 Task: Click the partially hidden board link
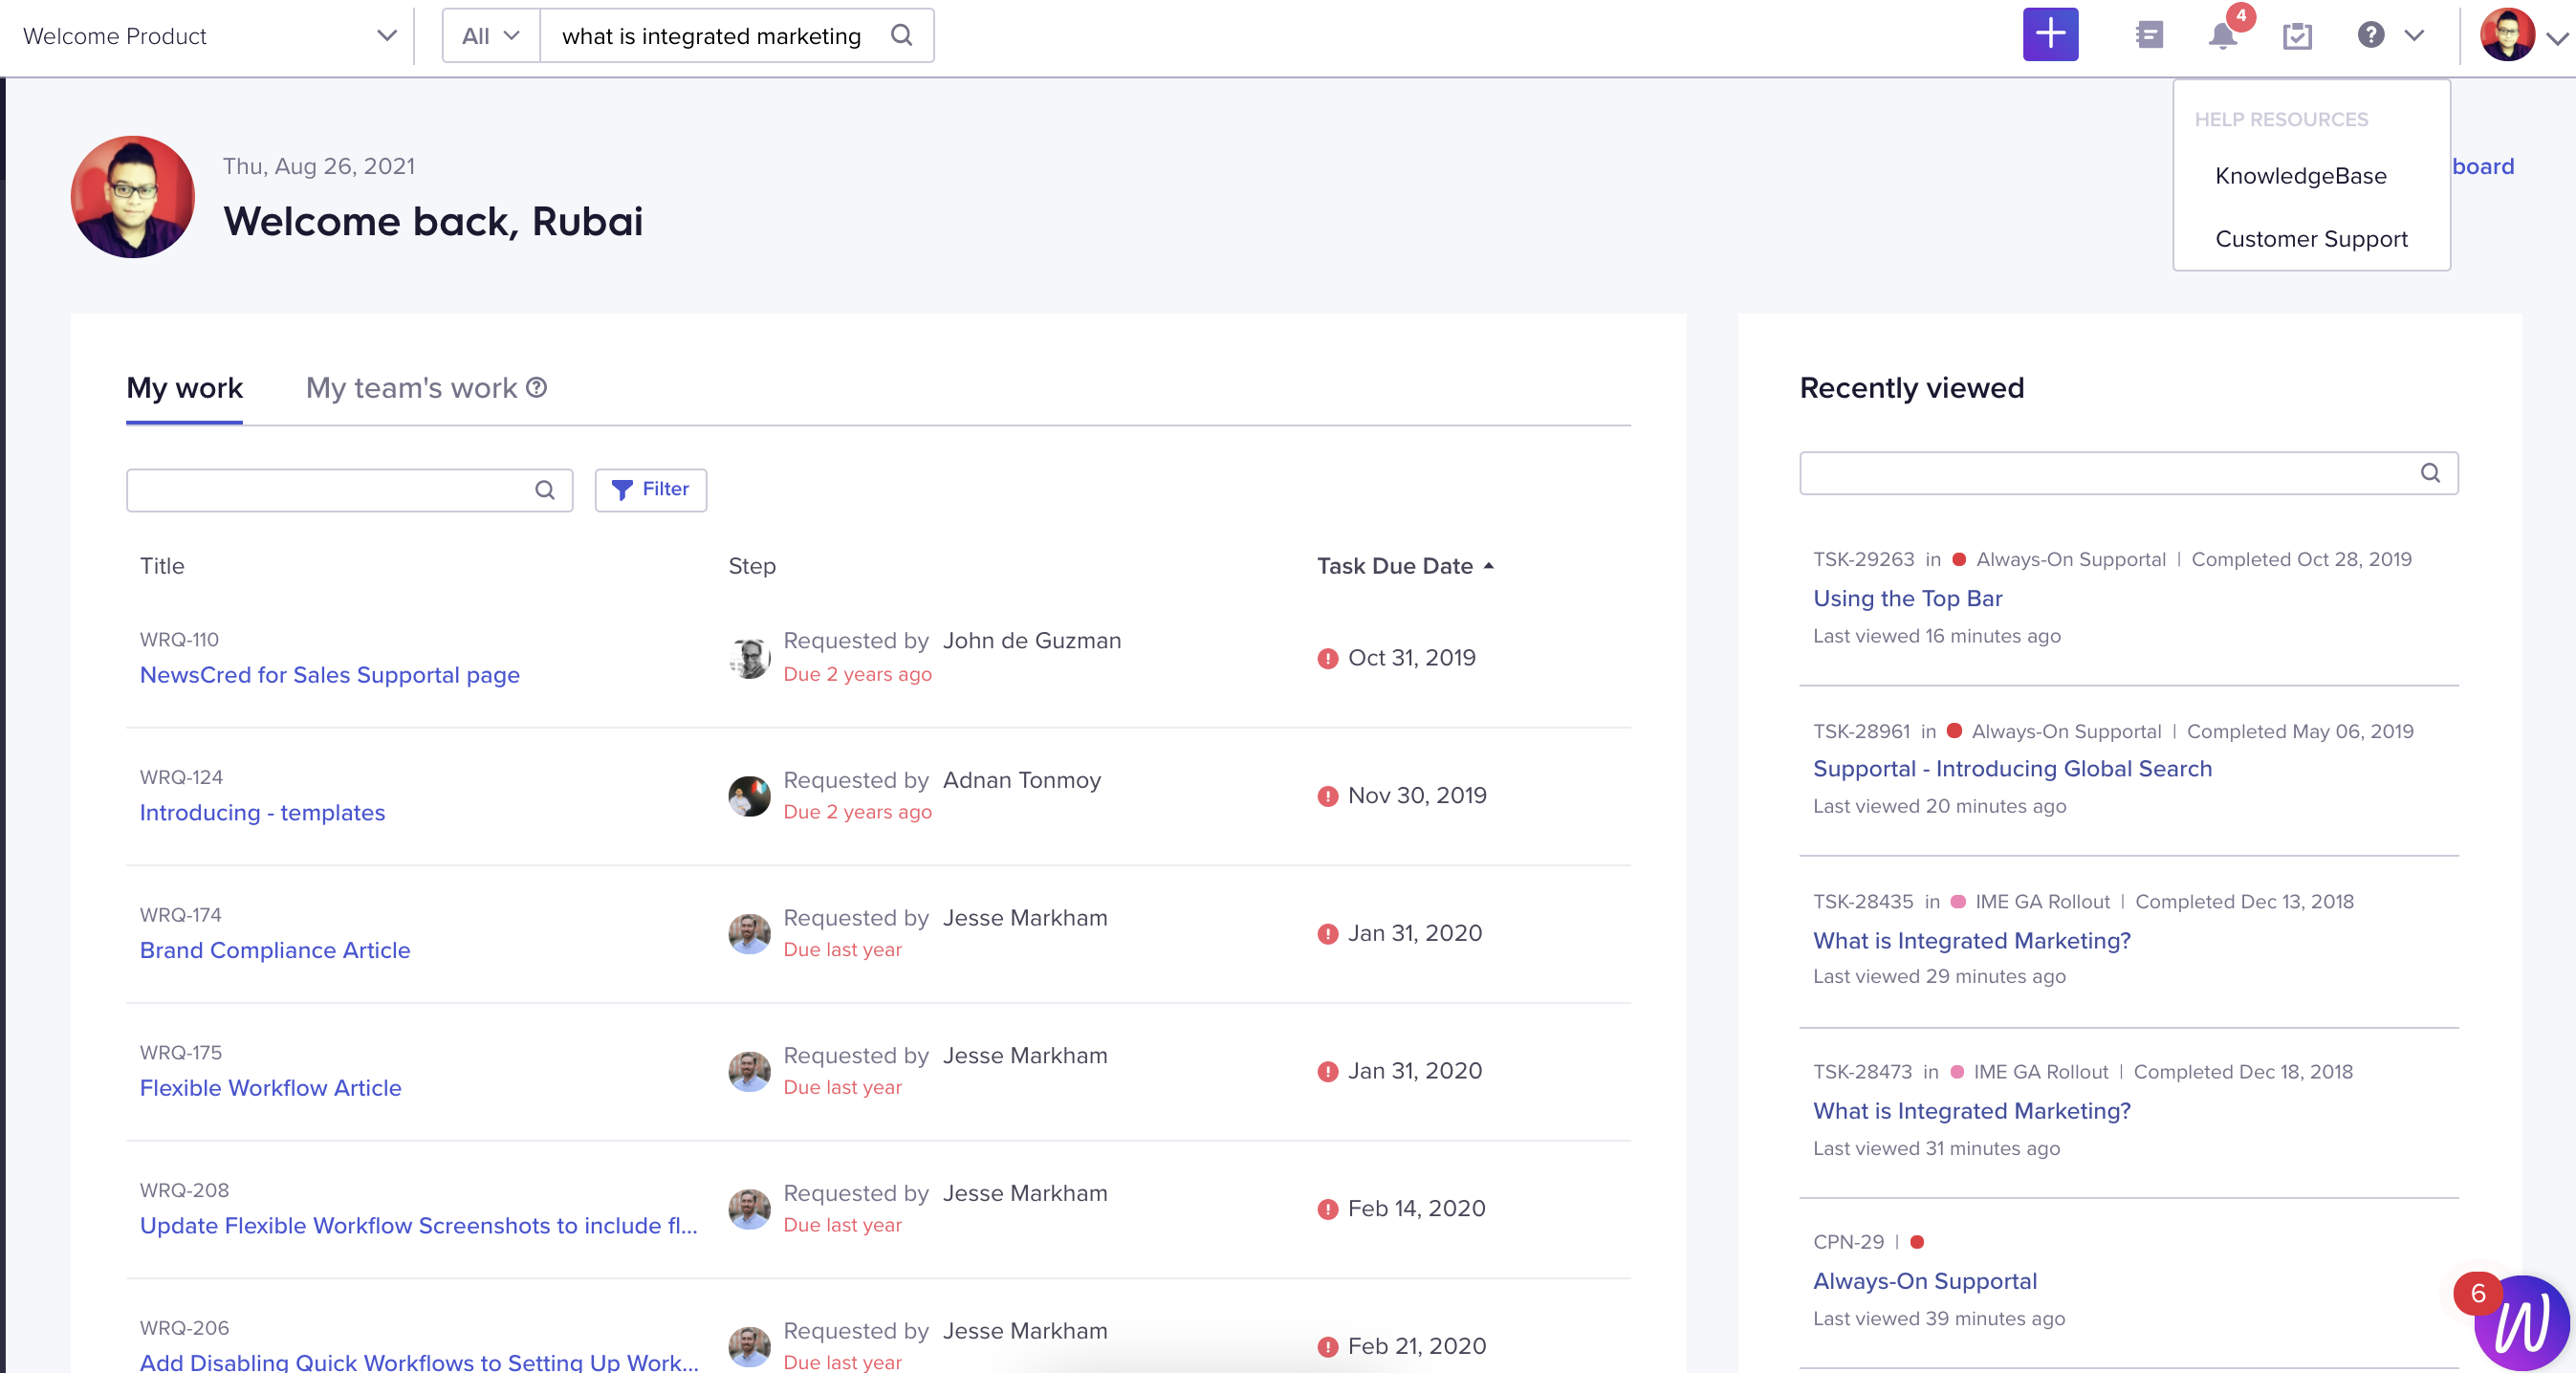[x=2483, y=167]
